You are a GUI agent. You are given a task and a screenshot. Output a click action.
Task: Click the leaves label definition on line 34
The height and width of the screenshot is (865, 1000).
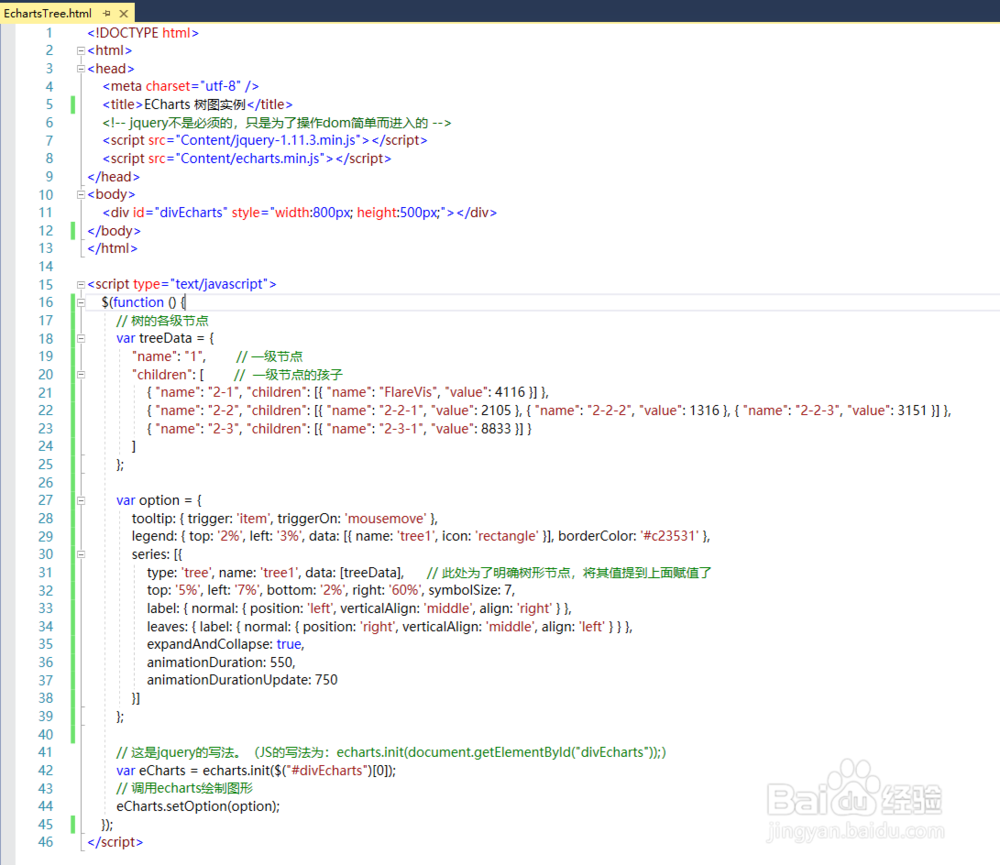point(389,627)
